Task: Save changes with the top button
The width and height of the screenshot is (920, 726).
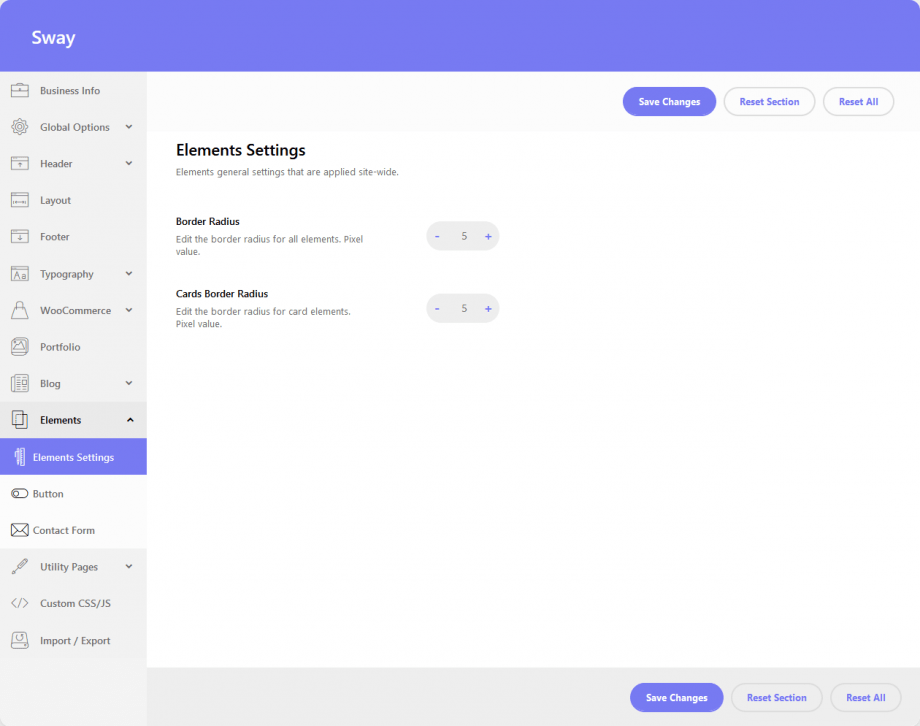Action: pos(668,101)
